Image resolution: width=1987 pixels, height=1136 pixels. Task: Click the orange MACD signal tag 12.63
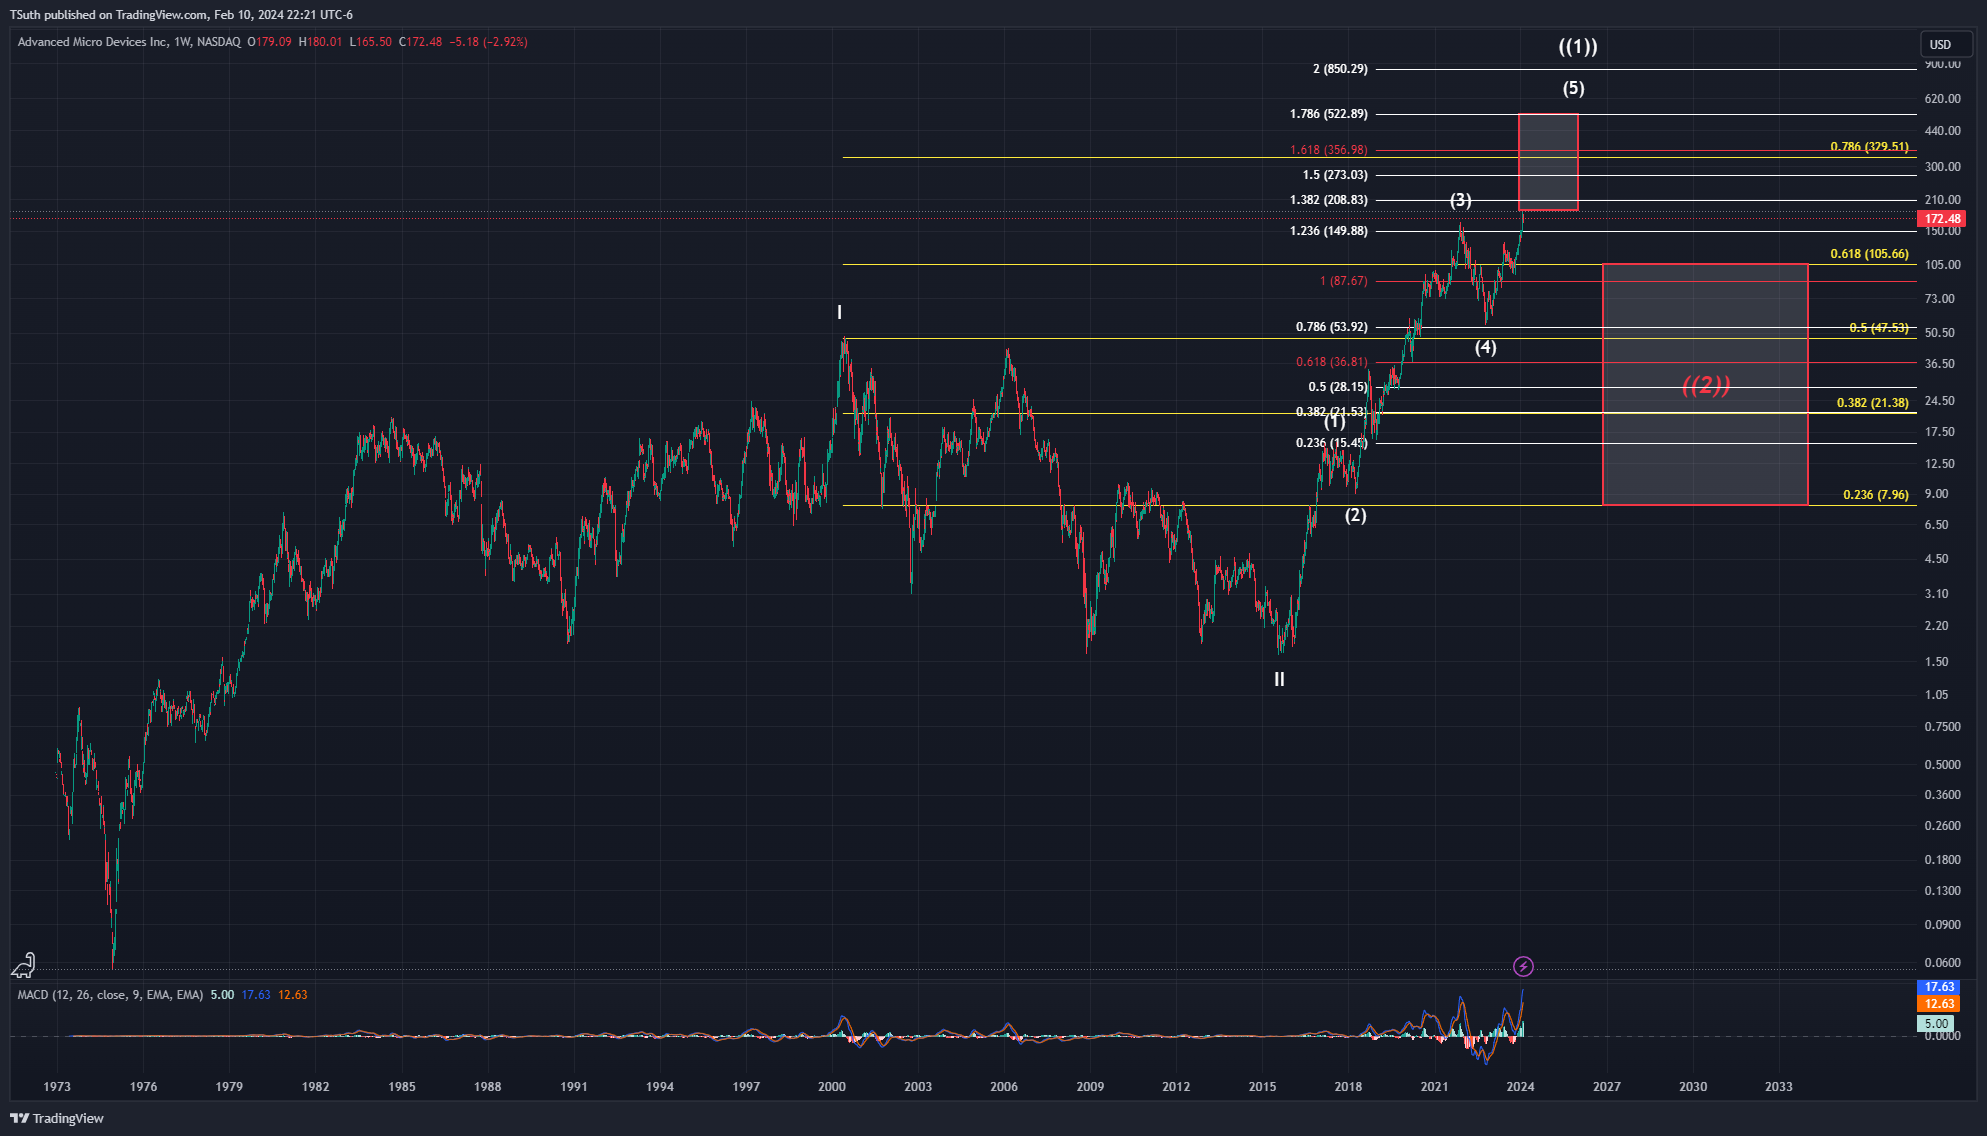[x=1939, y=1004]
